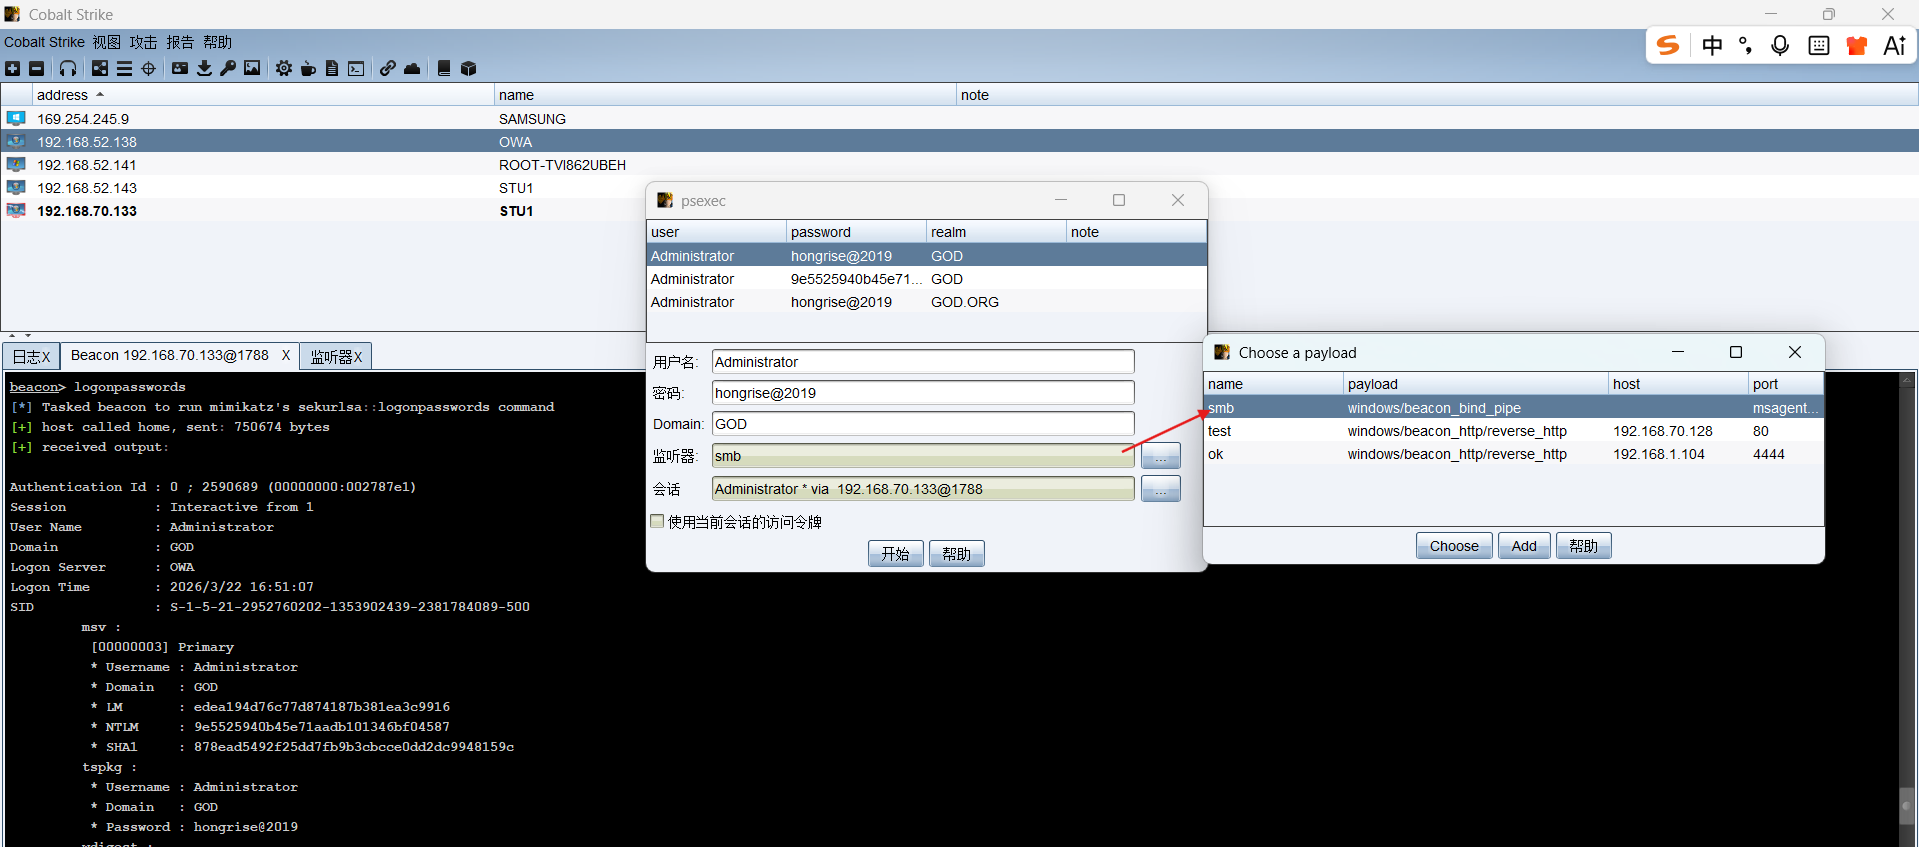The height and width of the screenshot is (847, 1919).
Task: Sort listeners by payload column header
Action: 1475,384
